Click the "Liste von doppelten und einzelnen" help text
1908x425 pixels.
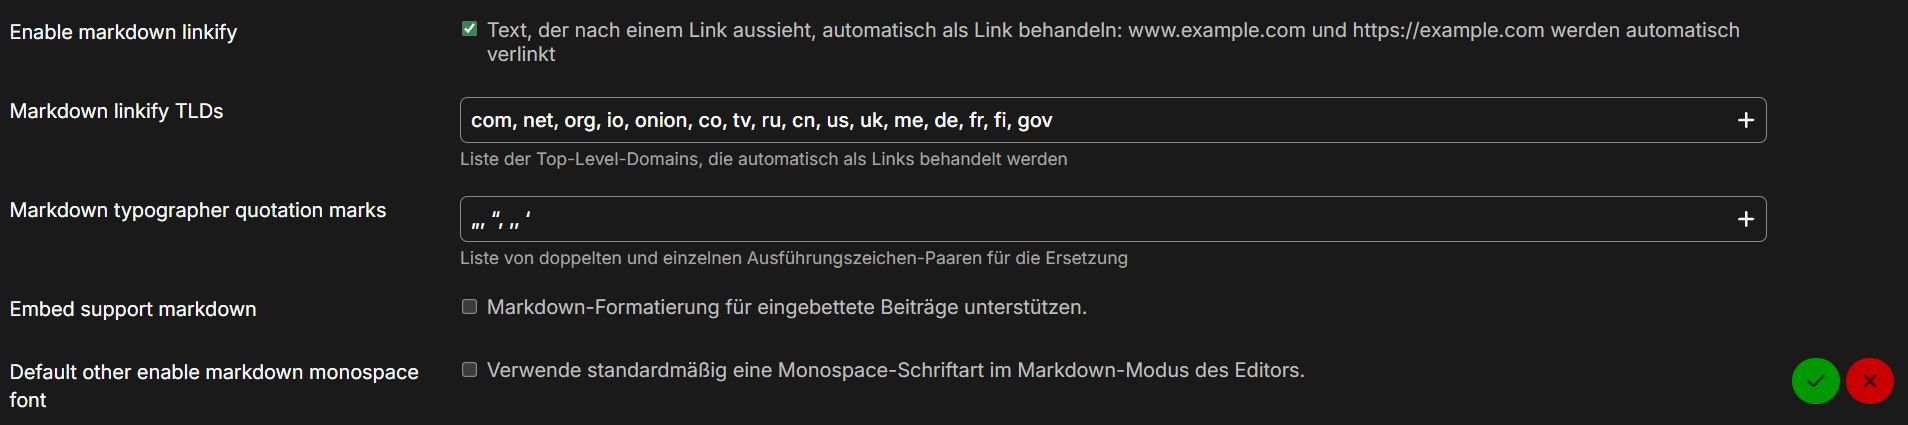coord(793,258)
